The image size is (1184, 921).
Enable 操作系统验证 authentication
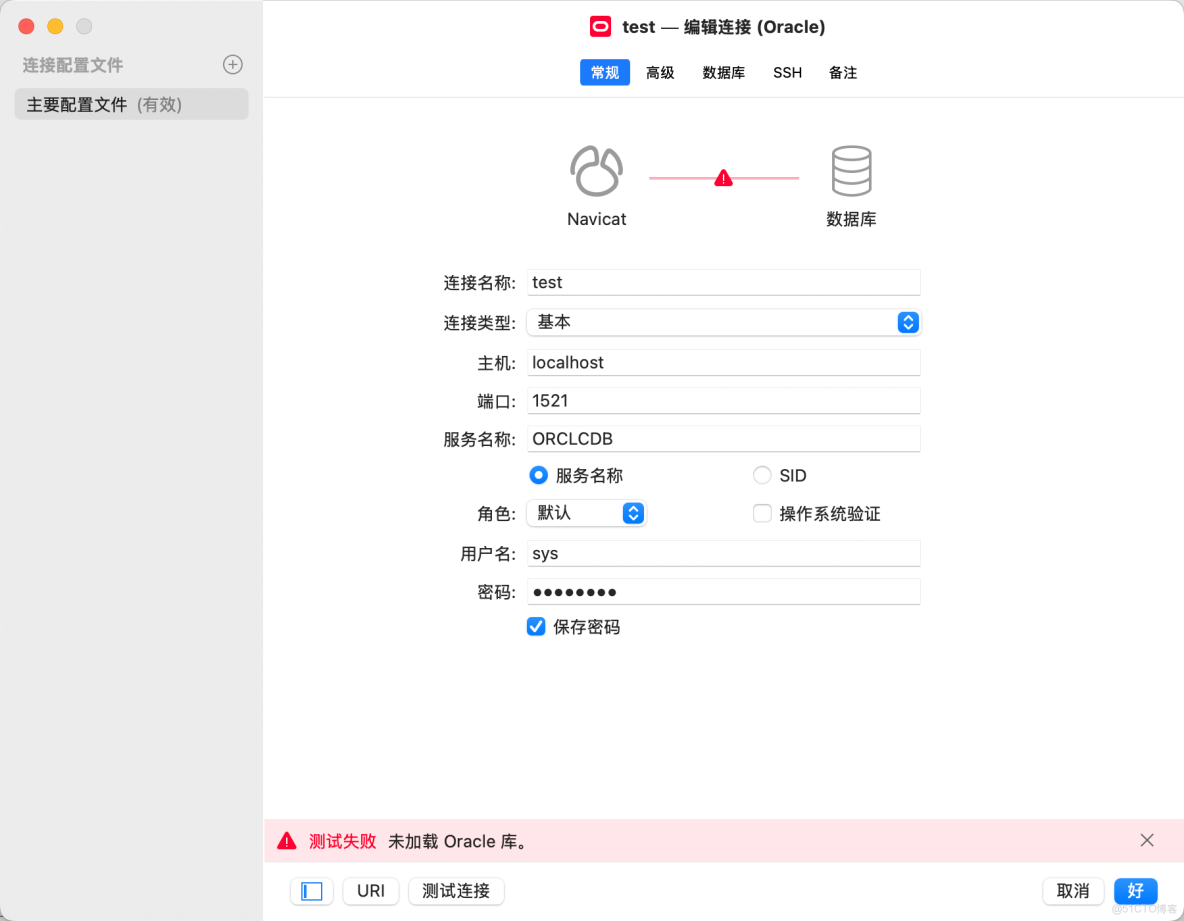(762, 513)
